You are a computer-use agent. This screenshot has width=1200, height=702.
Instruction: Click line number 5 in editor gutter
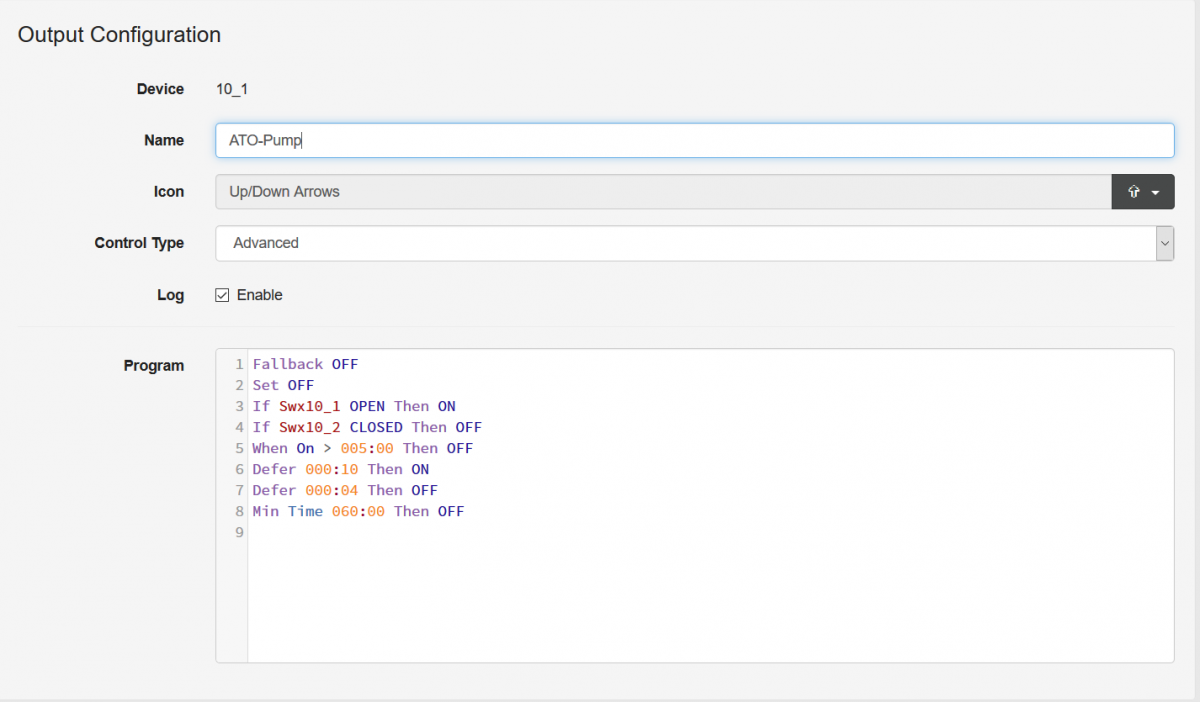tap(239, 448)
